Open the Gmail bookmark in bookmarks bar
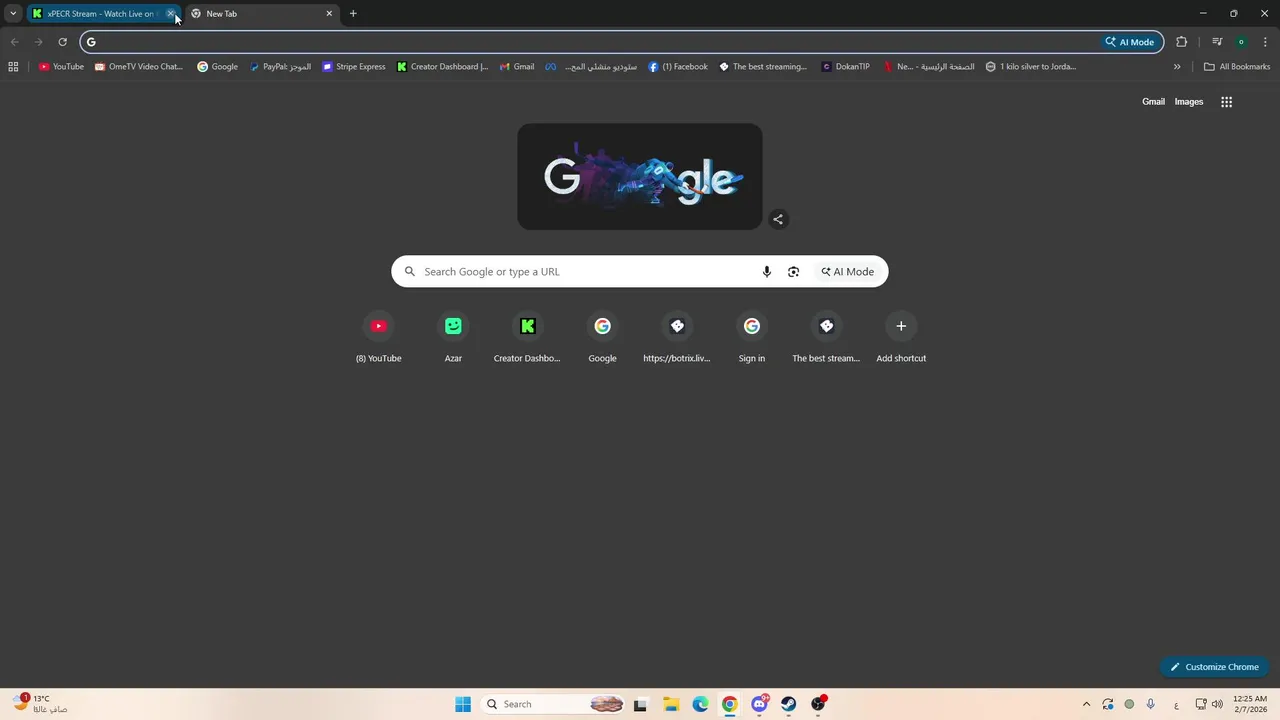This screenshot has height=720, width=1280. point(517,67)
